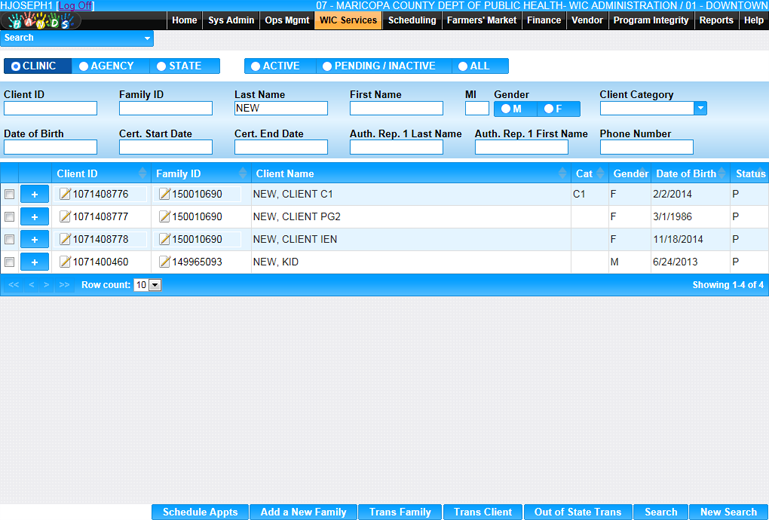Sort table using Family ID sort arrows
769x520 pixels.
(242, 174)
